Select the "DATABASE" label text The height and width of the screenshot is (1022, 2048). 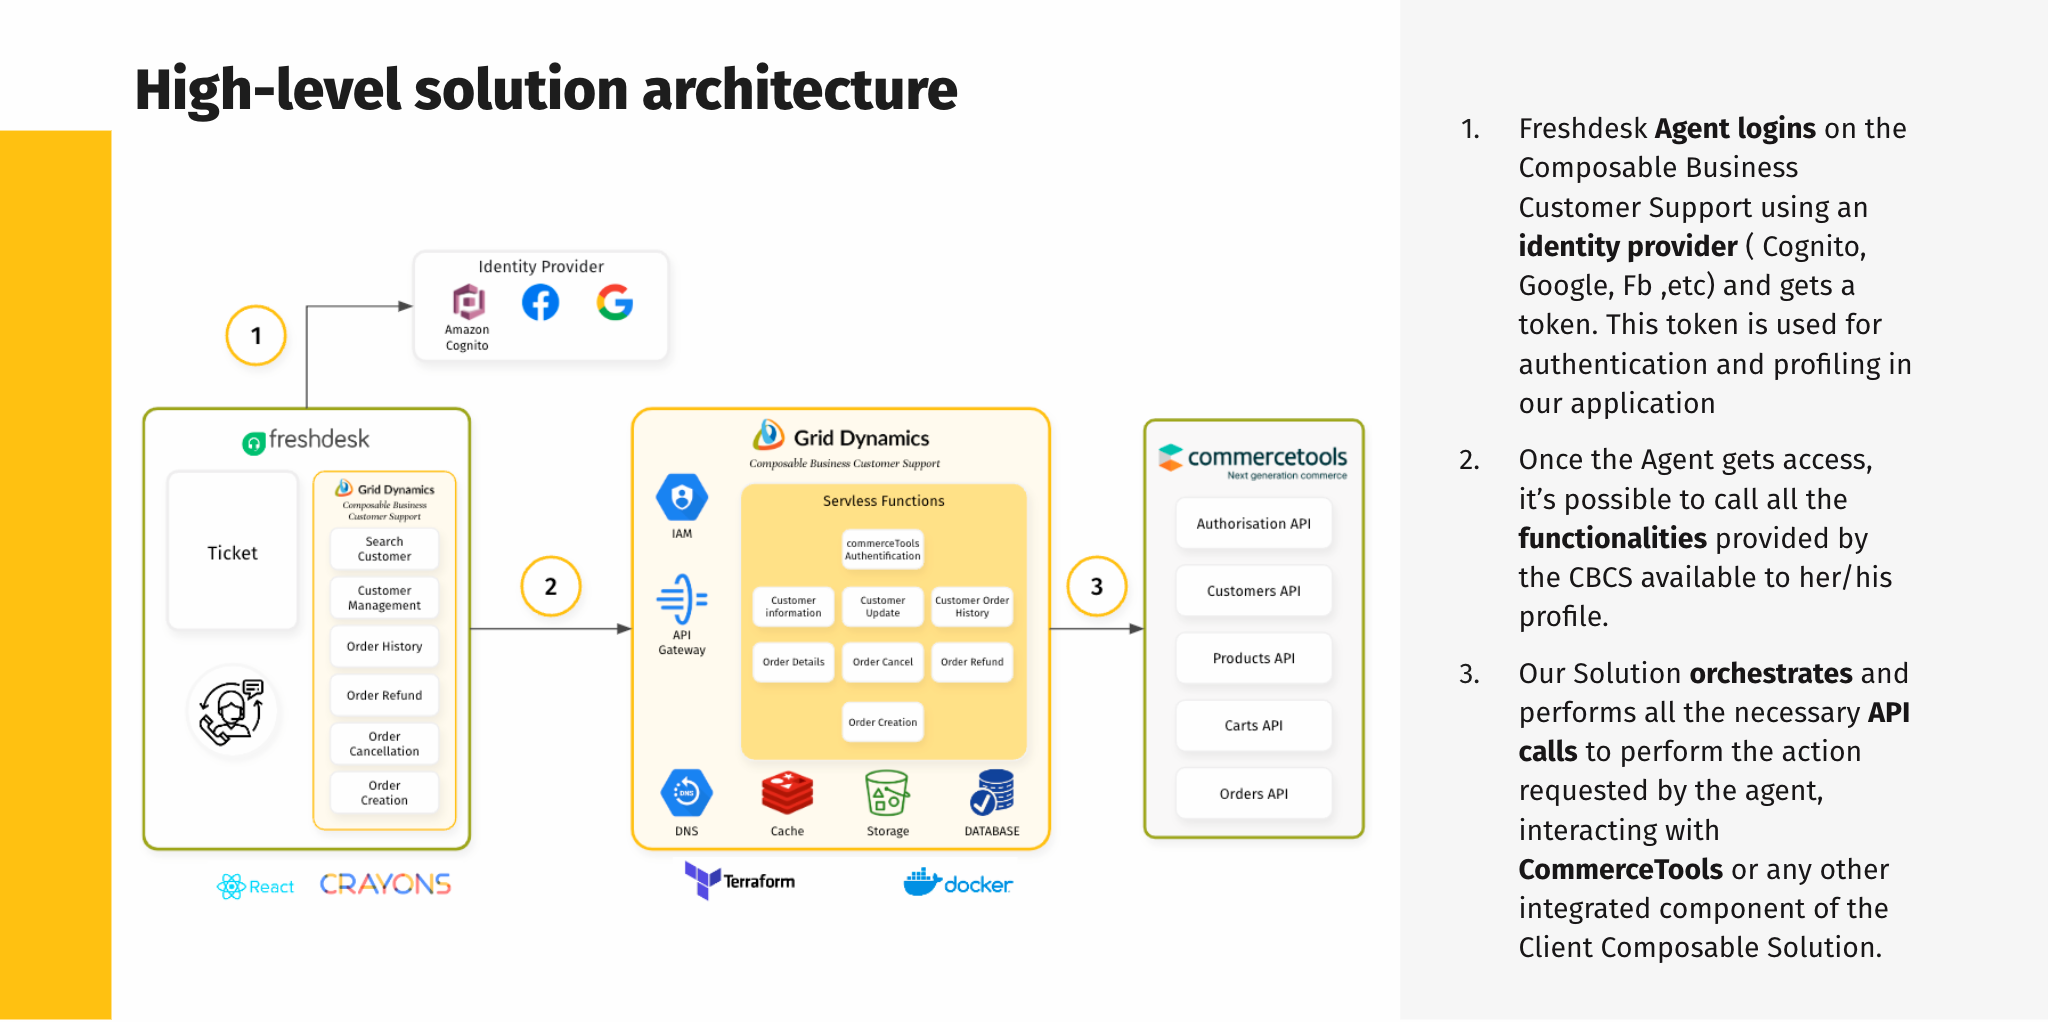(992, 831)
